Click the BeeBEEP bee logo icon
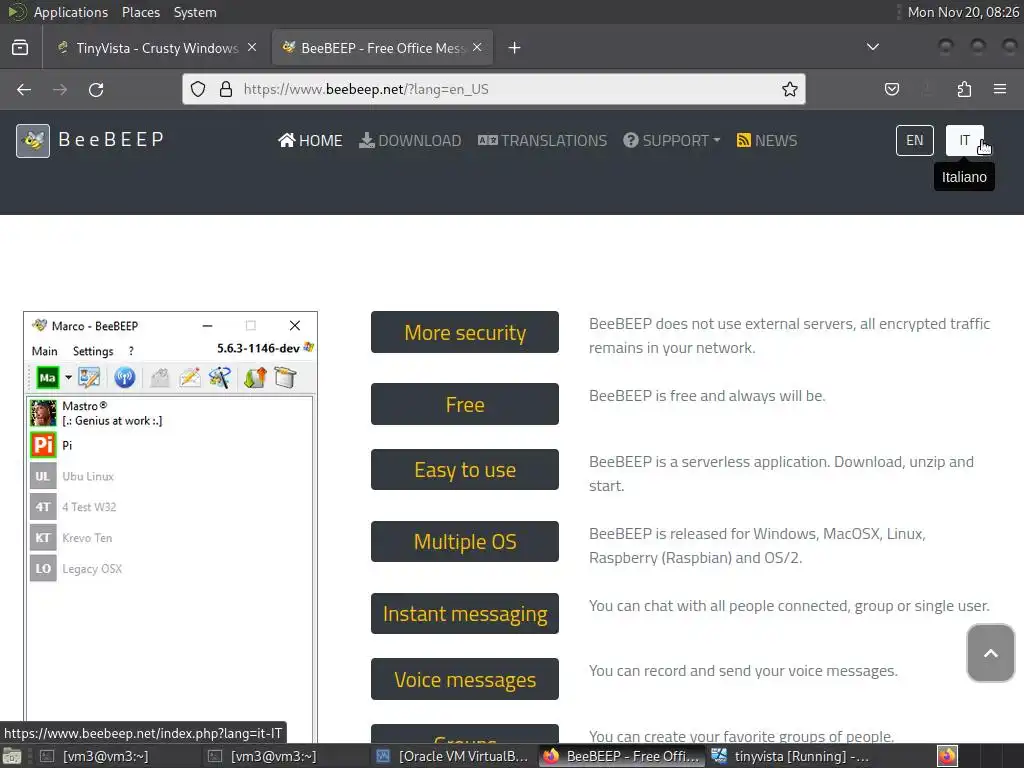Screen dimensions: 1024x768 click(33, 140)
